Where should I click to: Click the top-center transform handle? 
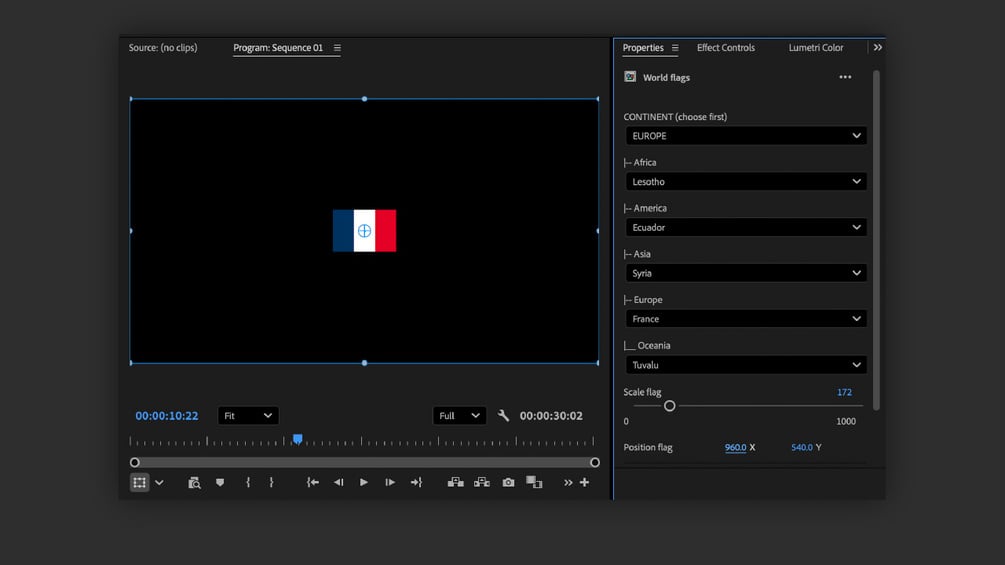tap(364, 99)
